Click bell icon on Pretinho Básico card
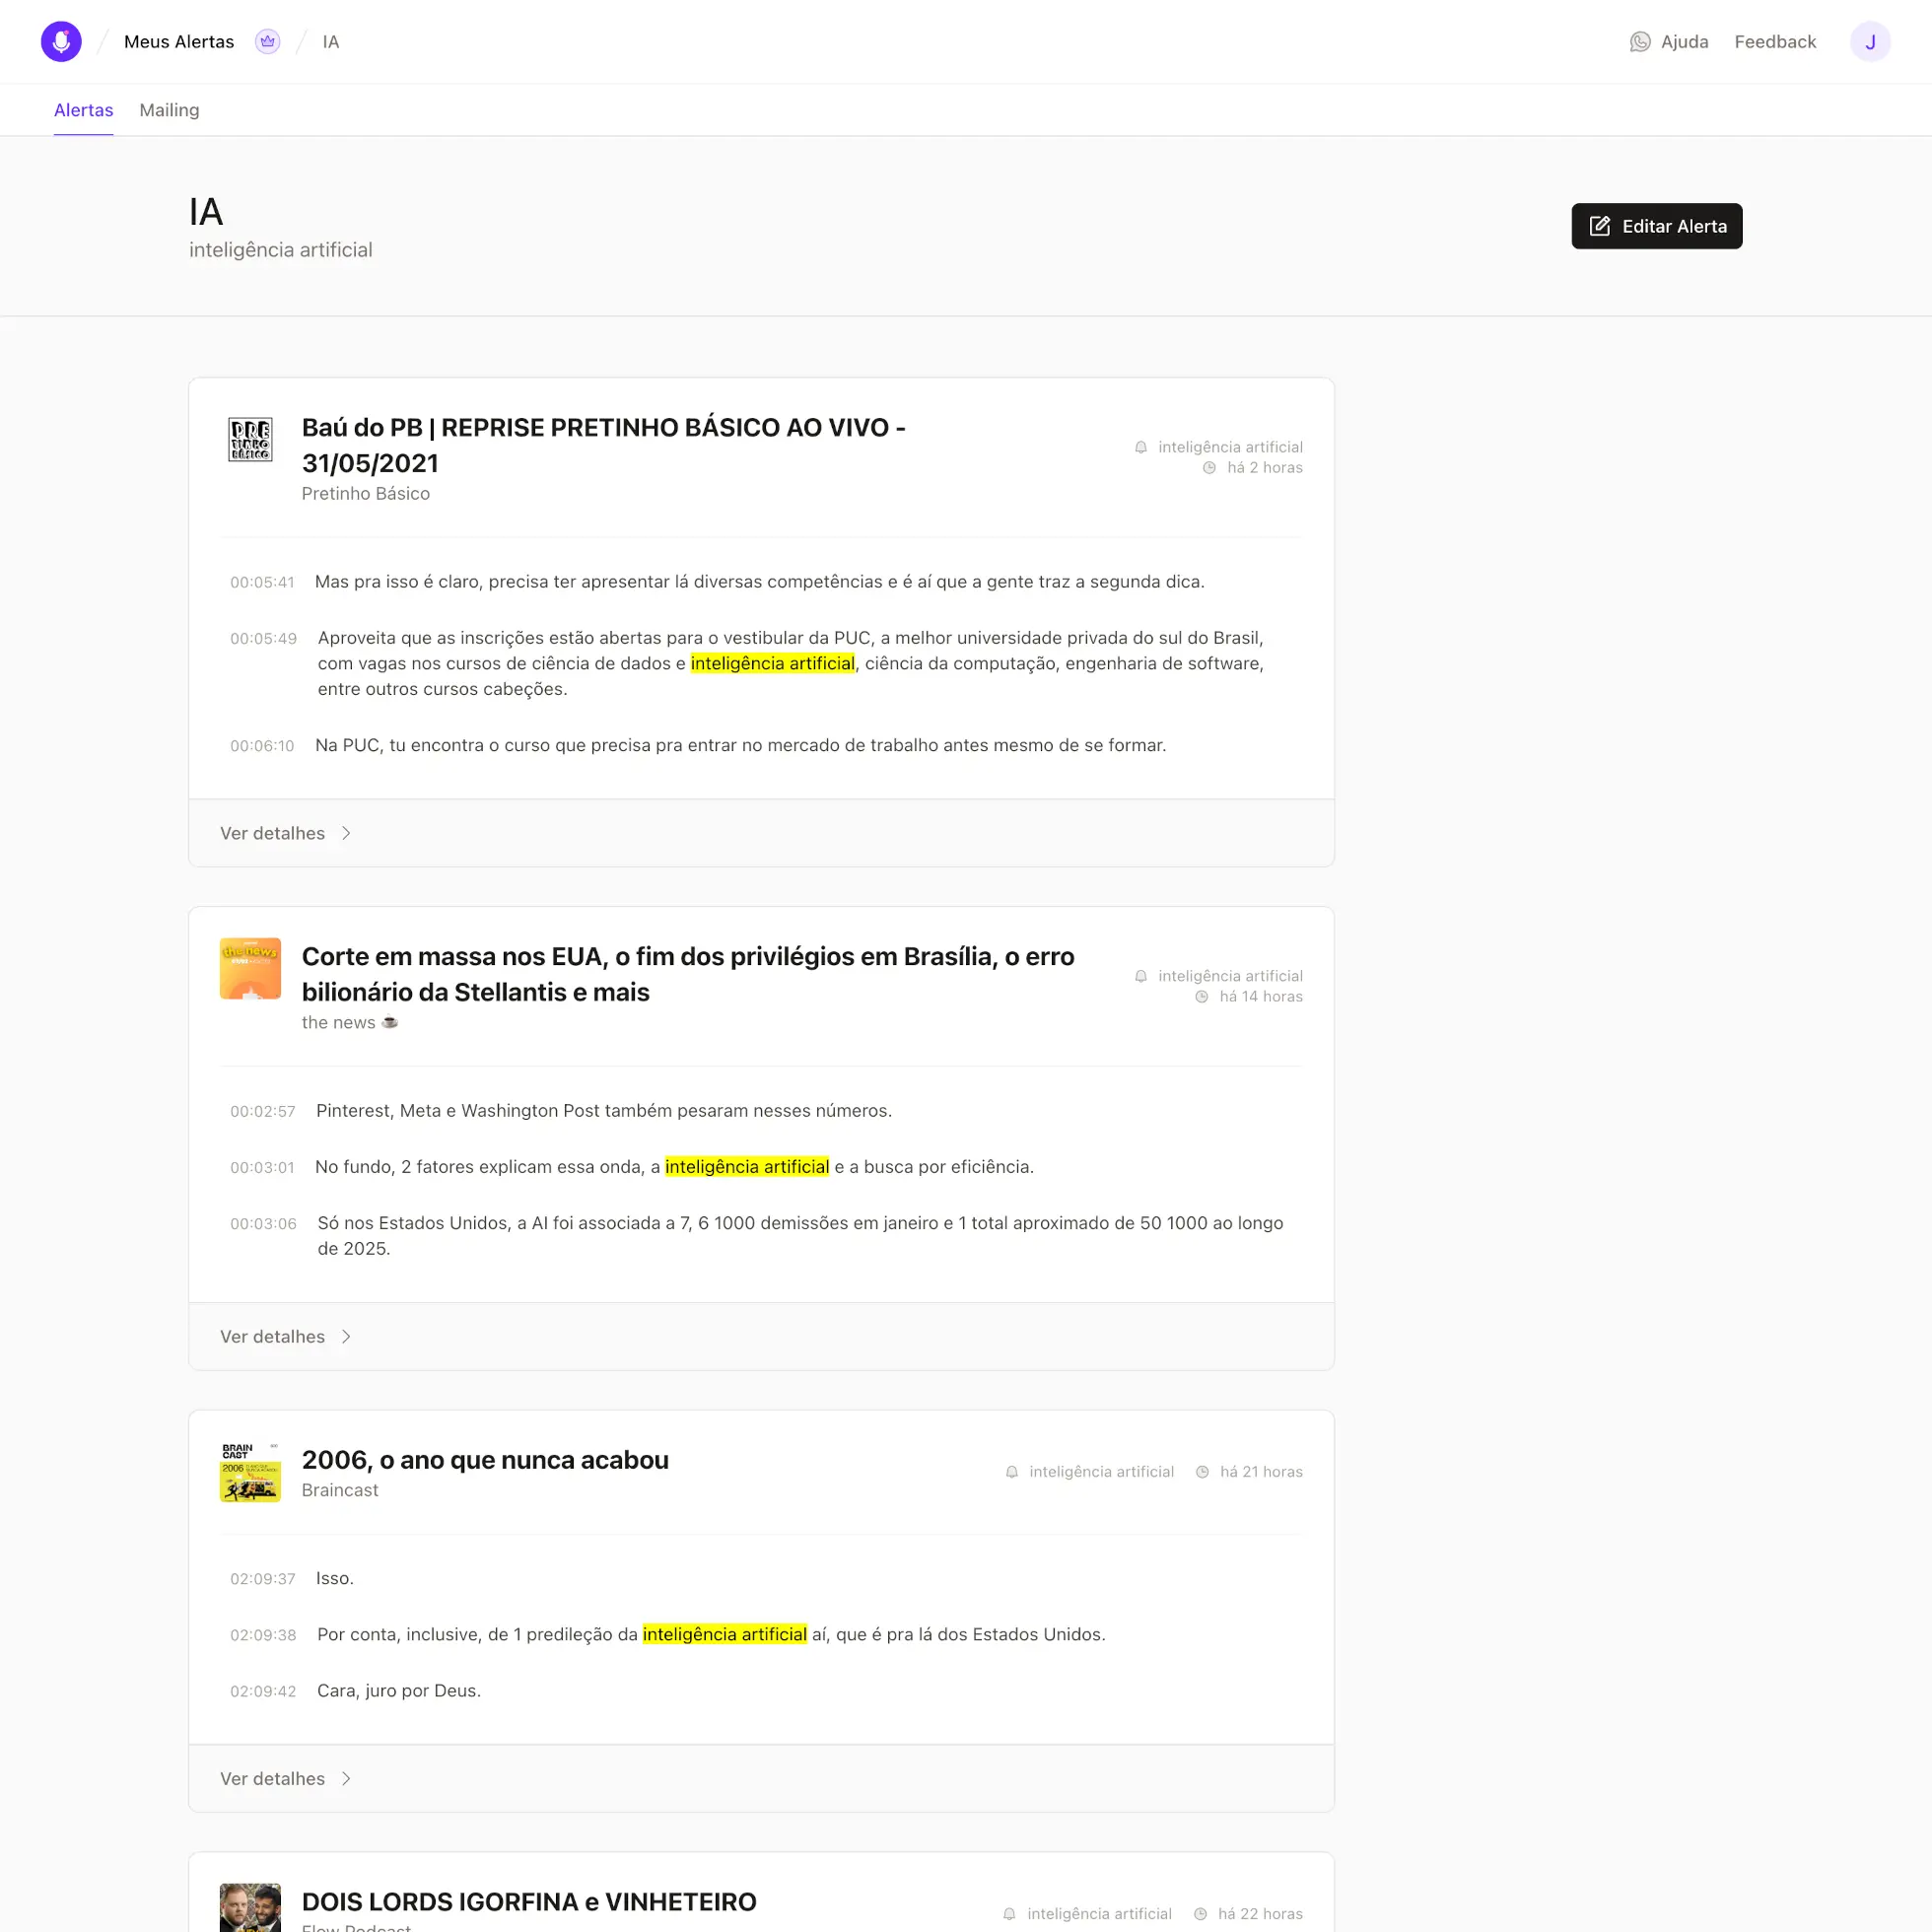This screenshot has height=1932, width=1932. point(1141,447)
